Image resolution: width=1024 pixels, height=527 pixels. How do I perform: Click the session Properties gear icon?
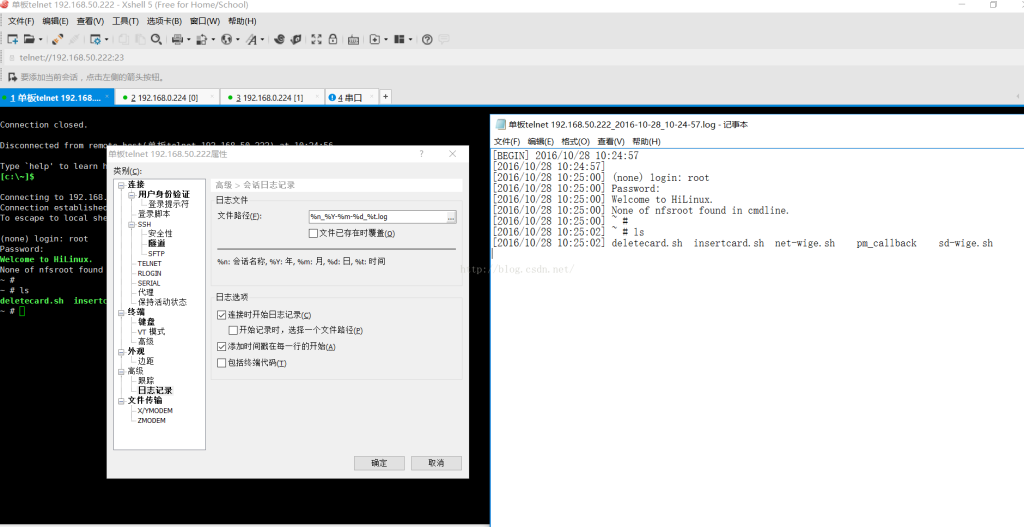click(x=95, y=39)
